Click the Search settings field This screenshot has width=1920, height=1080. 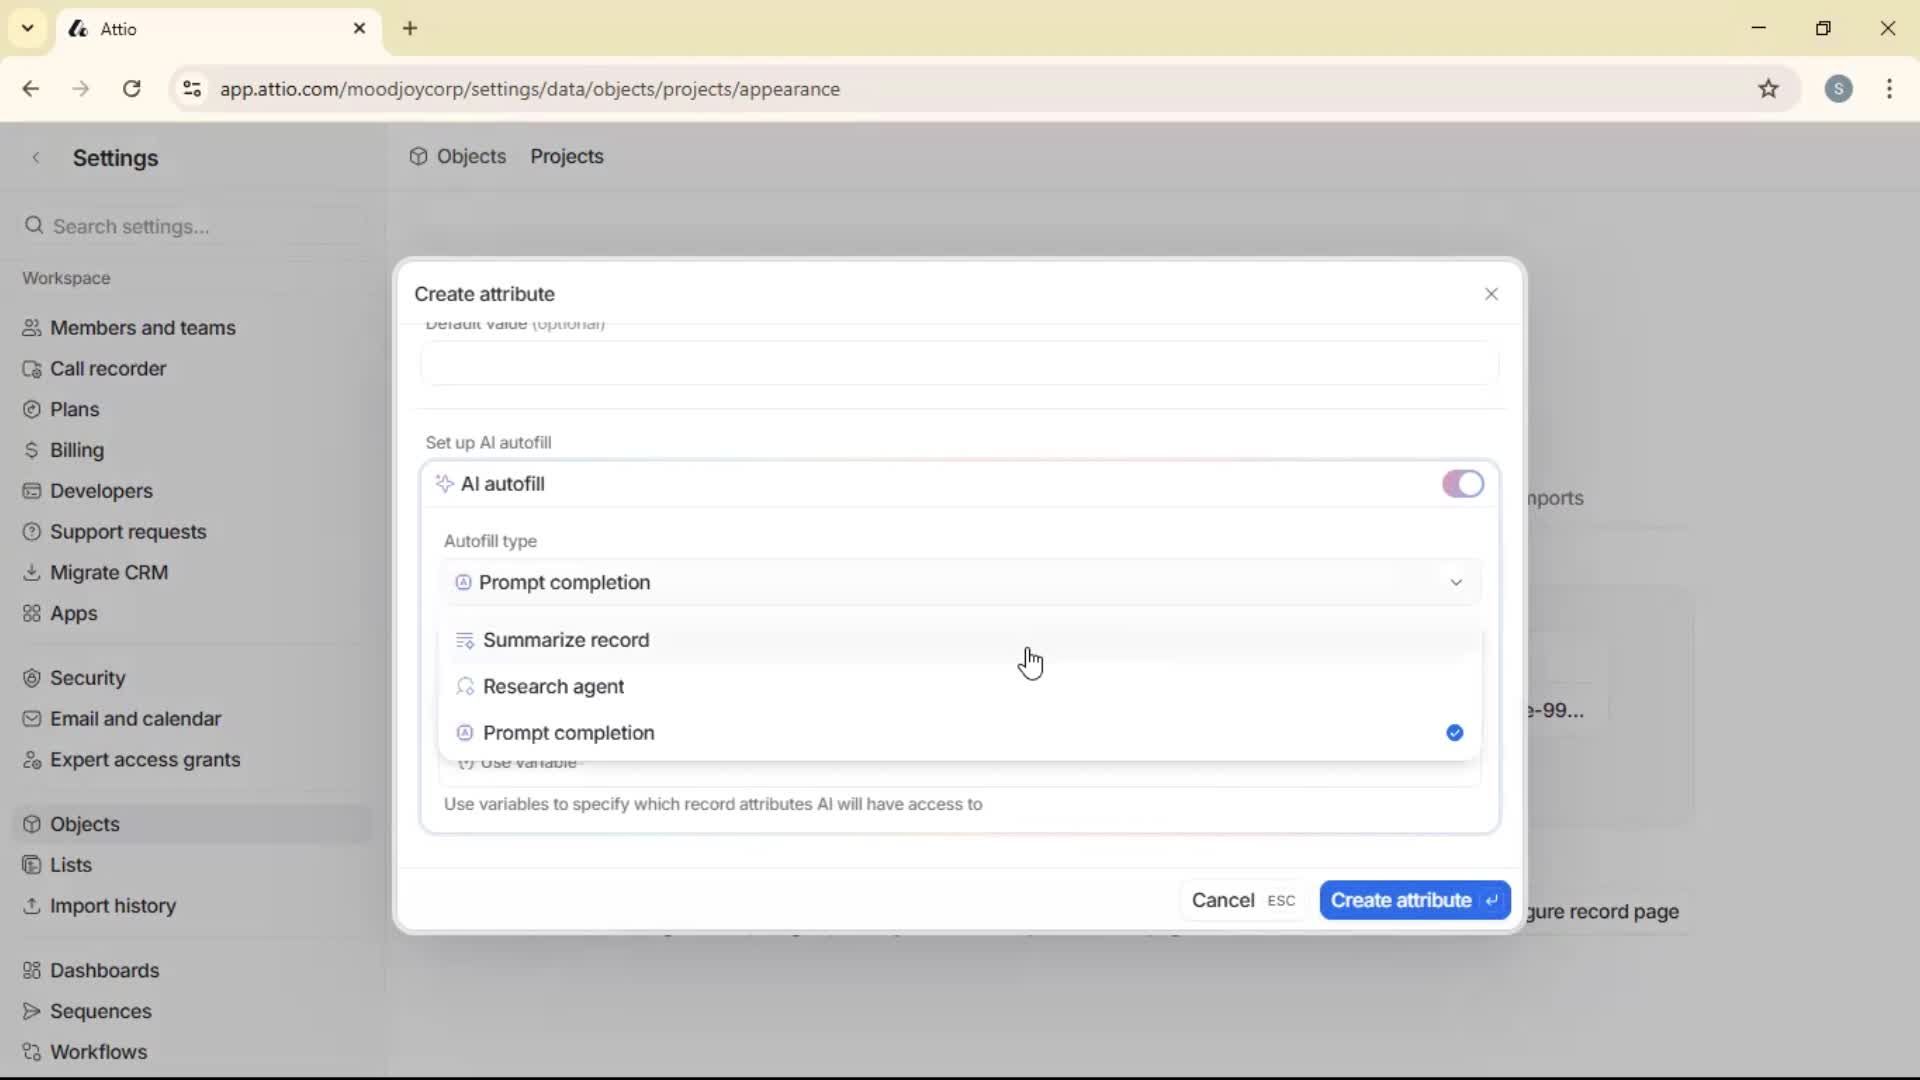point(190,226)
